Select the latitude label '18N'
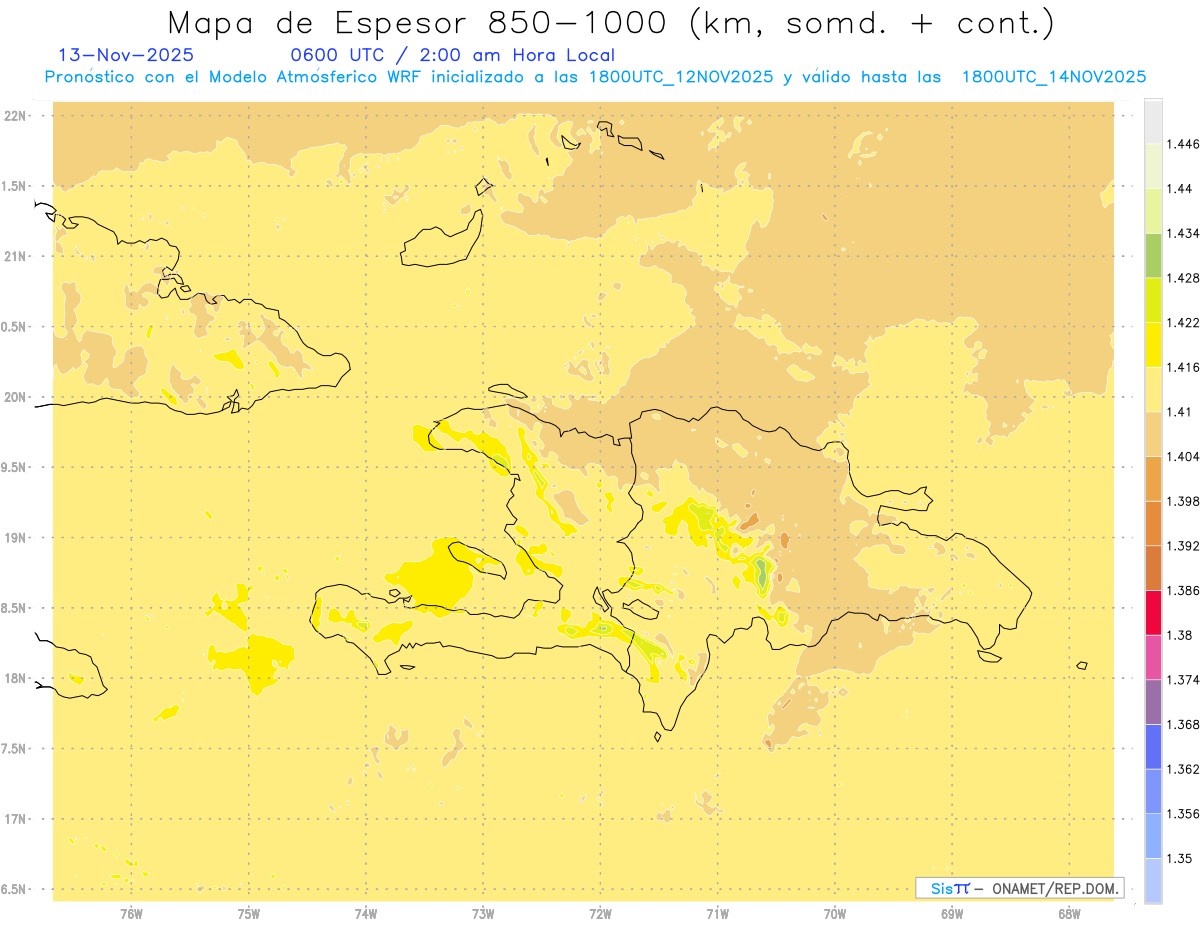The image size is (1200, 927). tap(14, 678)
